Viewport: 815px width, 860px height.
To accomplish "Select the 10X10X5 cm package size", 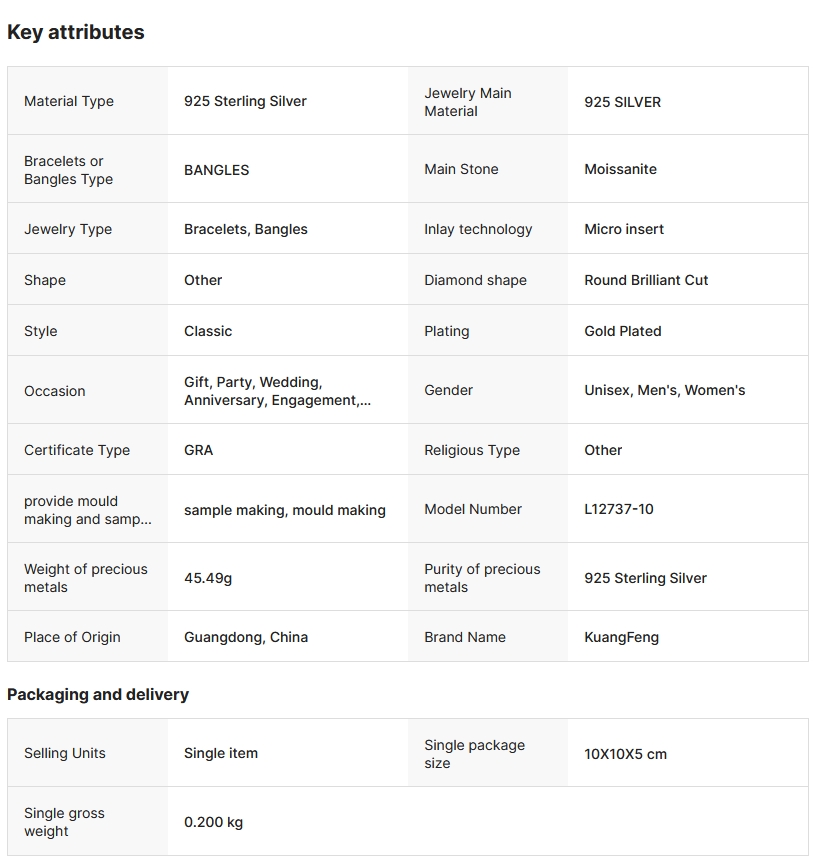I will (x=625, y=754).
